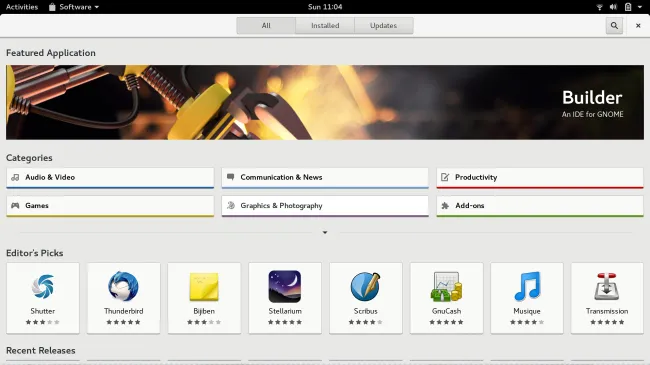This screenshot has height=365, width=650.
Task: Open the Bijiben sticky note icon
Action: 204,287
